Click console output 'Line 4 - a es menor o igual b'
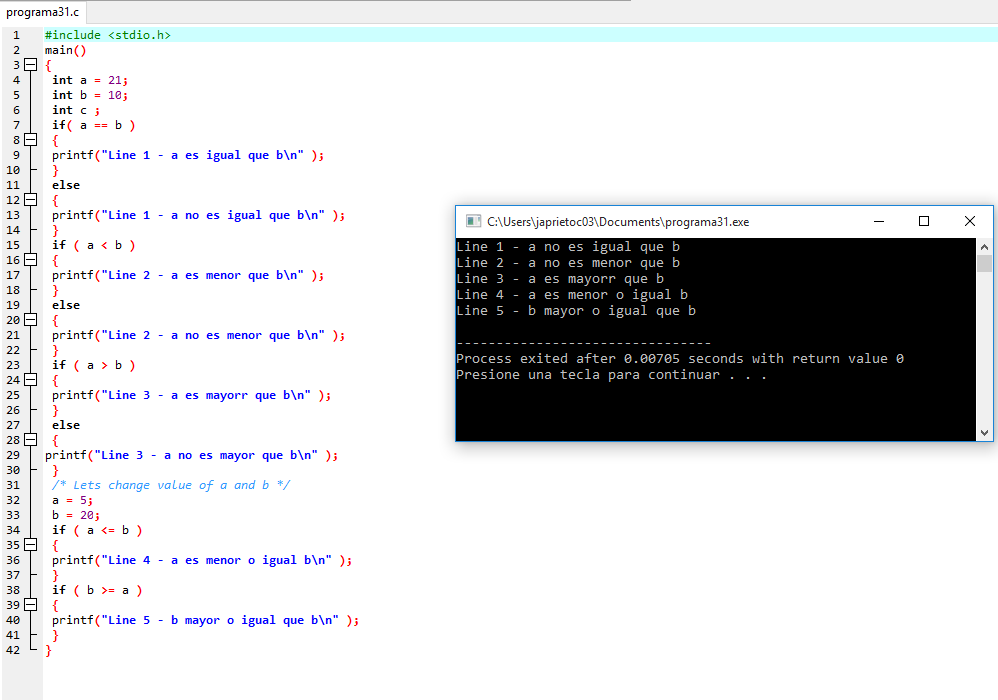The image size is (998, 700). tap(572, 295)
